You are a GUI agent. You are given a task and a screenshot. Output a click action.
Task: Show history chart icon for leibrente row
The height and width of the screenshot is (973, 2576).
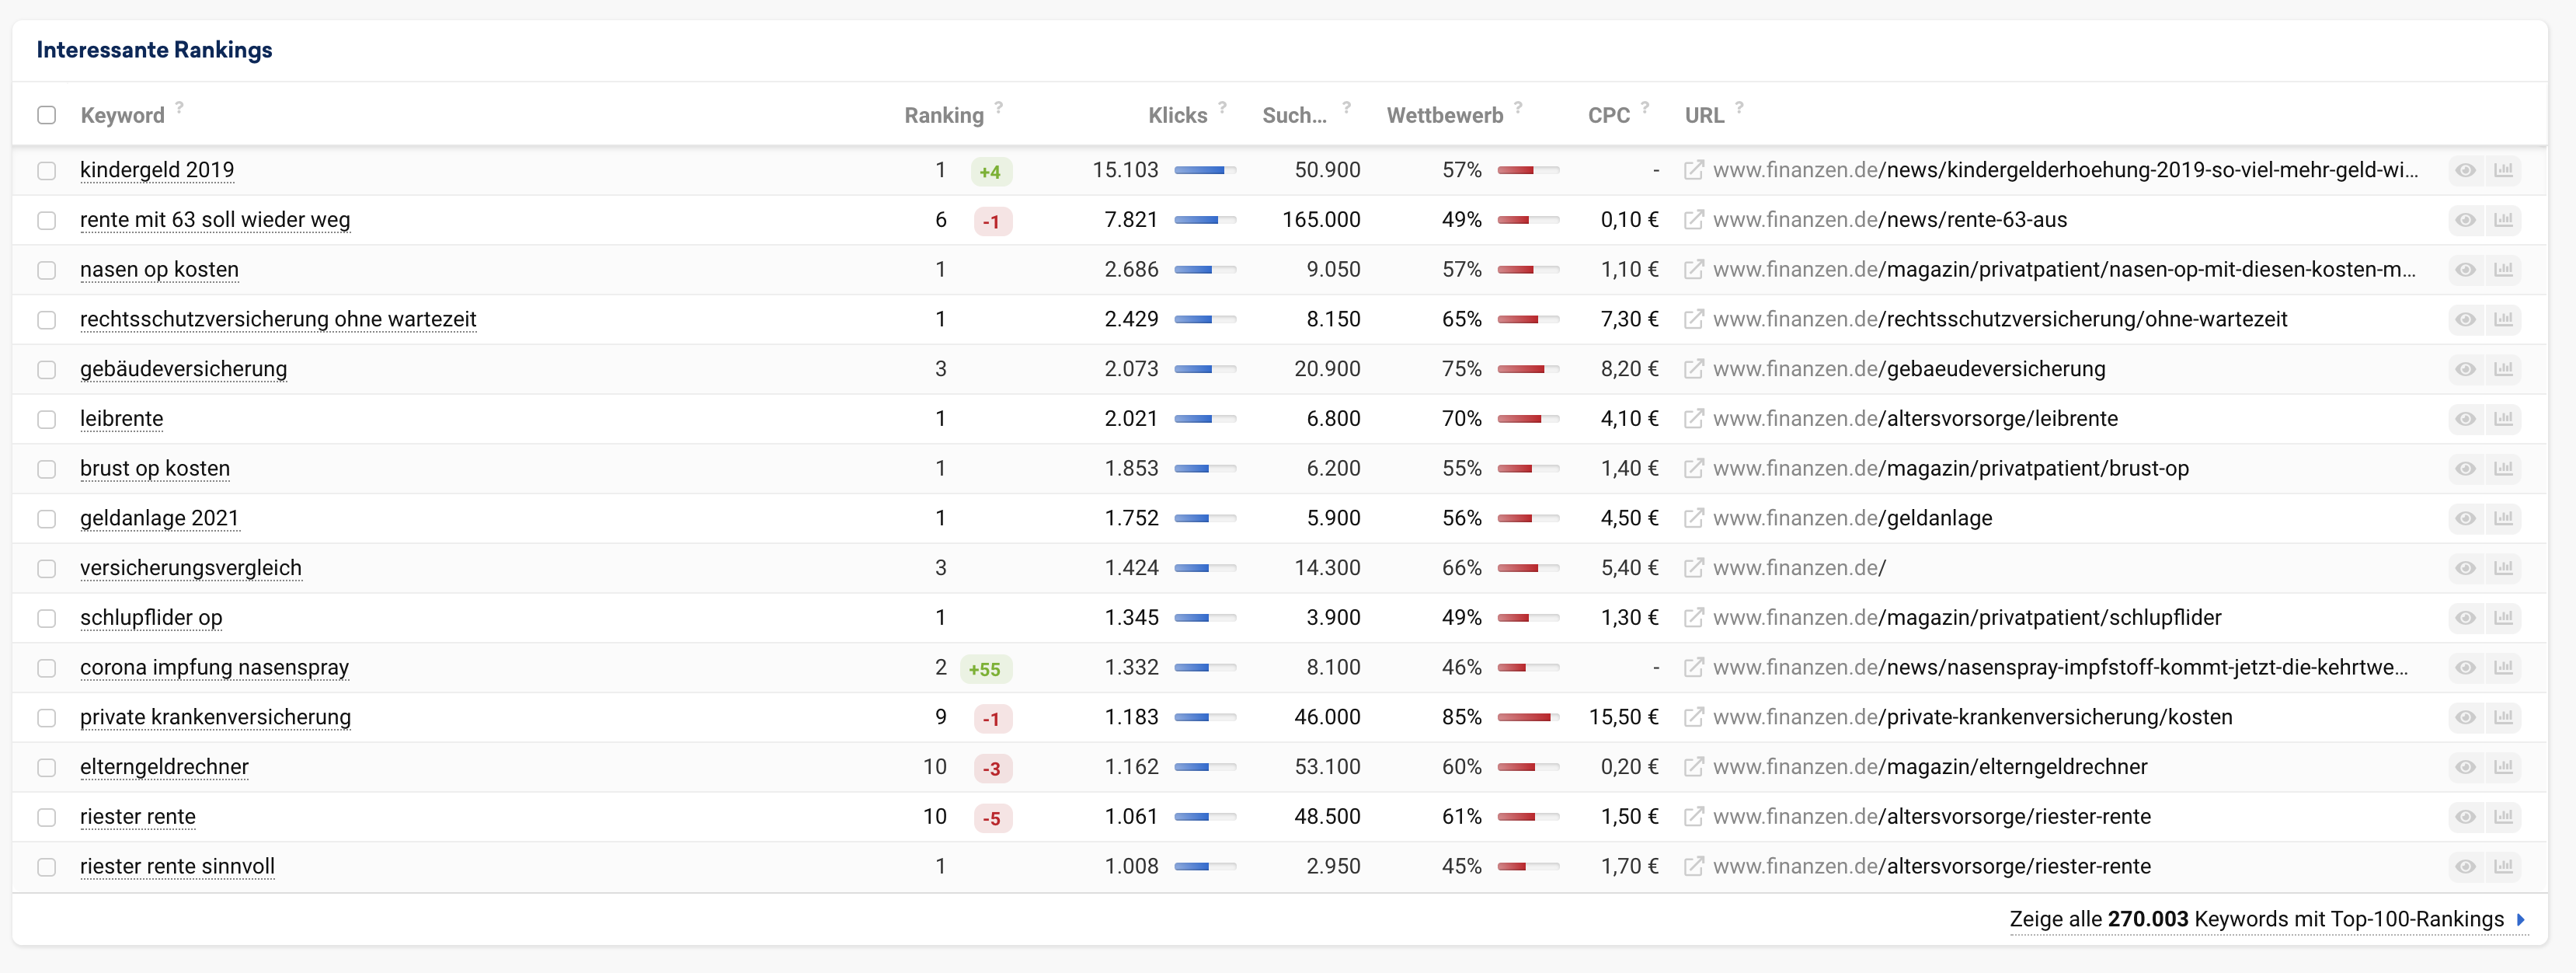point(2503,419)
